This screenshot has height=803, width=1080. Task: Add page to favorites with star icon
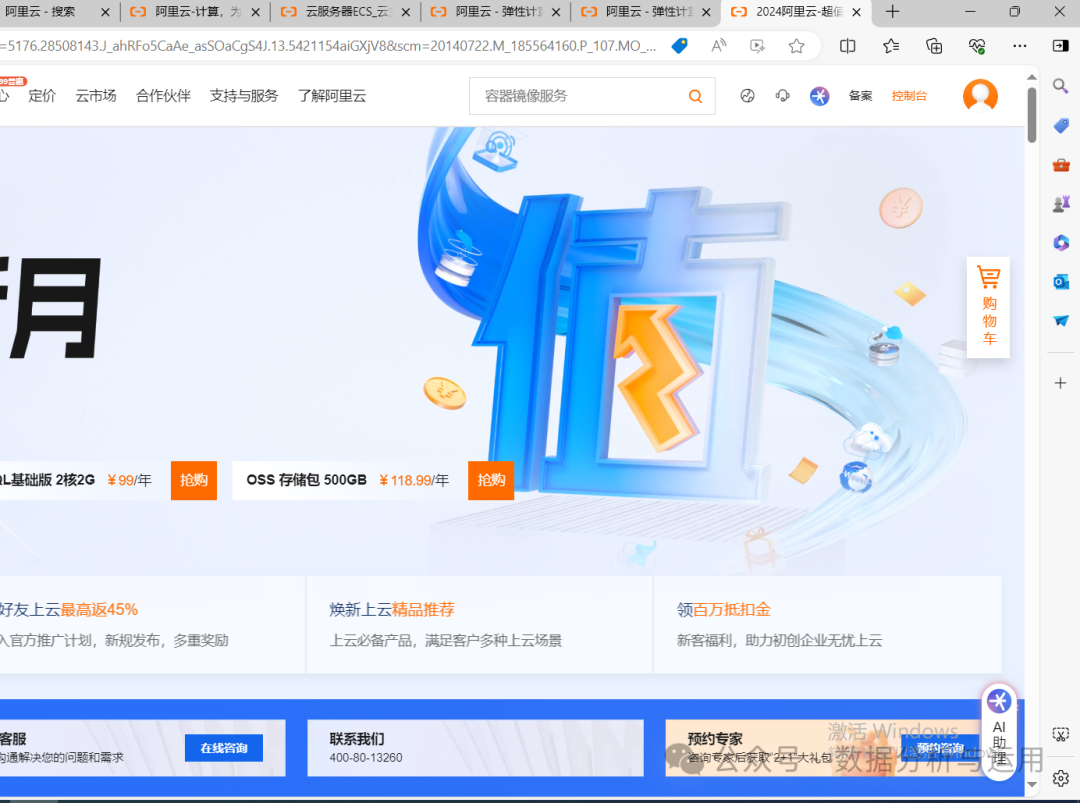[796, 46]
